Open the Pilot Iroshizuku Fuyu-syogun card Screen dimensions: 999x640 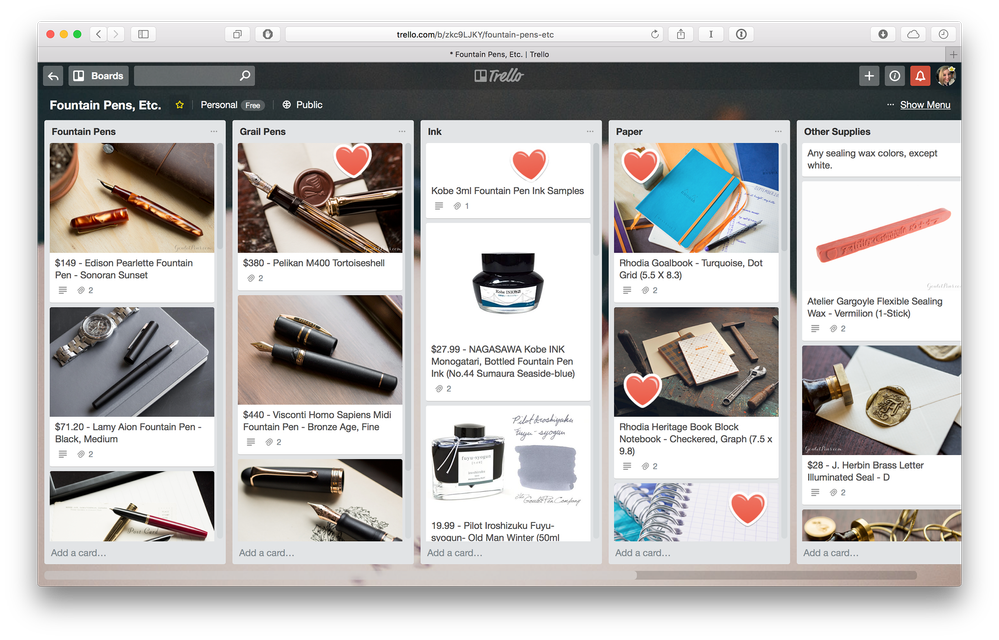pos(508,473)
